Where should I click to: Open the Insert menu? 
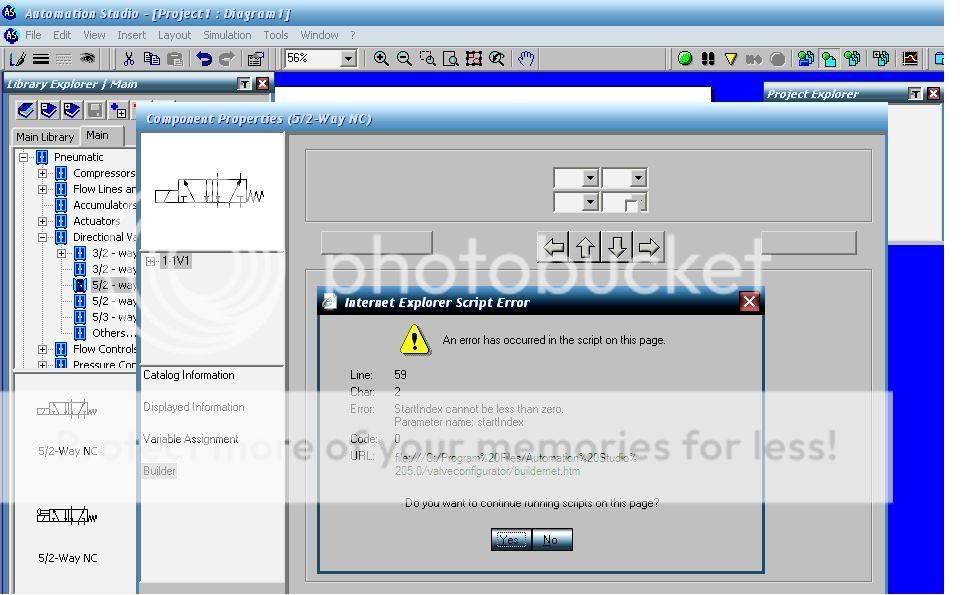coord(131,35)
